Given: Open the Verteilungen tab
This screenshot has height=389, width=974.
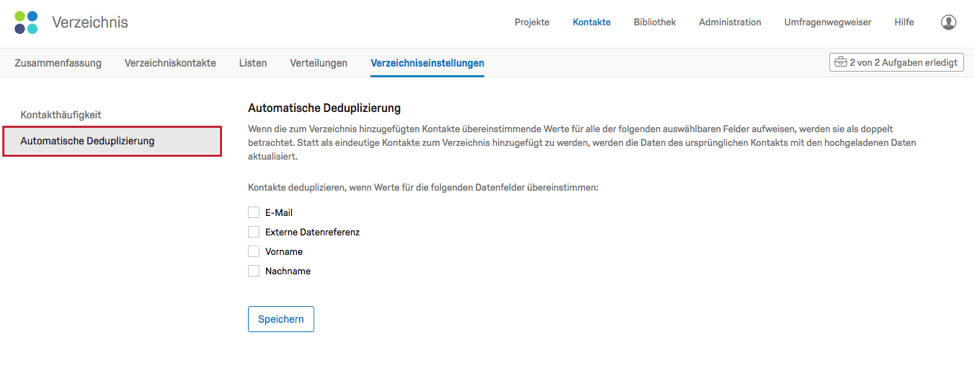Looking at the screenshot, I should (x=319, y=63).
